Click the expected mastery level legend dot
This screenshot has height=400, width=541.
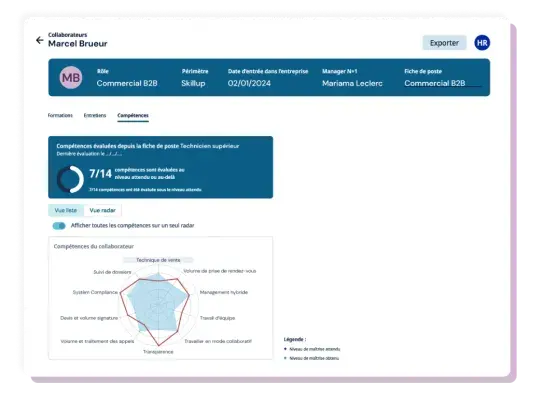coord(285,349)
